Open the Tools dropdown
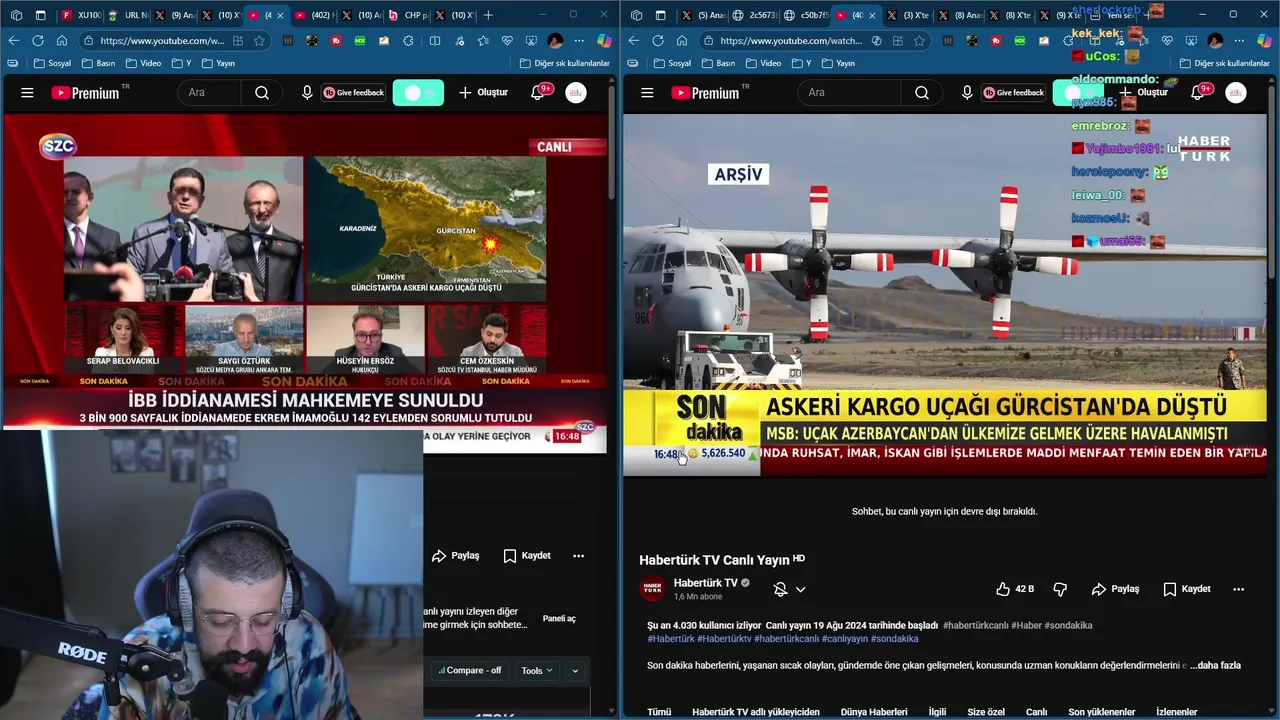 [x=537, y=671]
